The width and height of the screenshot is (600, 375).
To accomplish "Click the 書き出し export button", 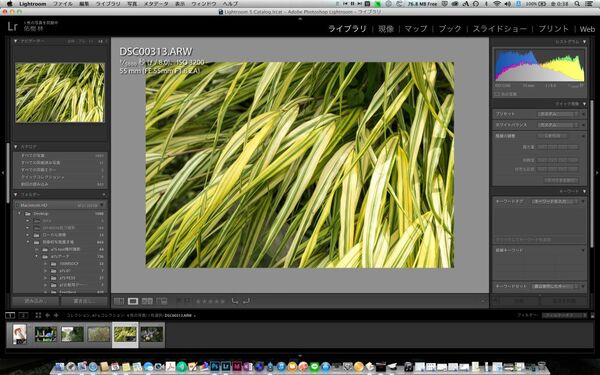I will 84,301.
